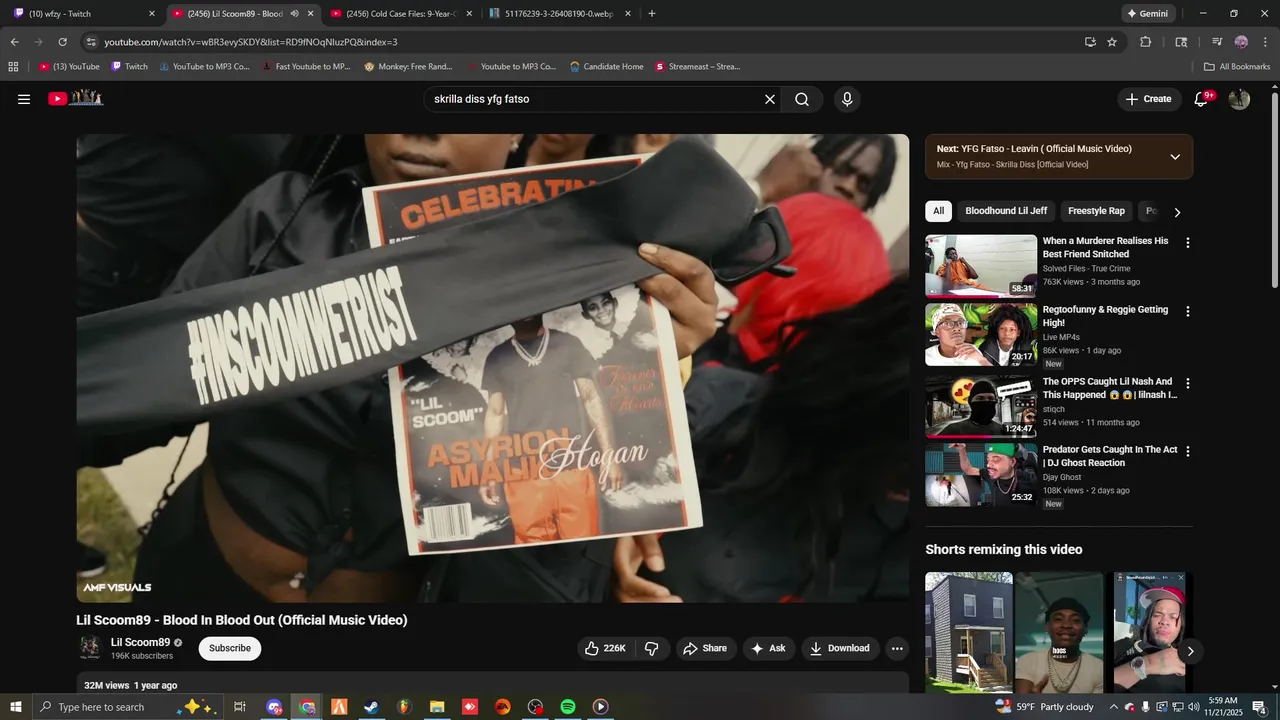Clear the search box with the X icon
This screenshot has width=1280, height=720.
coord(770,99)
